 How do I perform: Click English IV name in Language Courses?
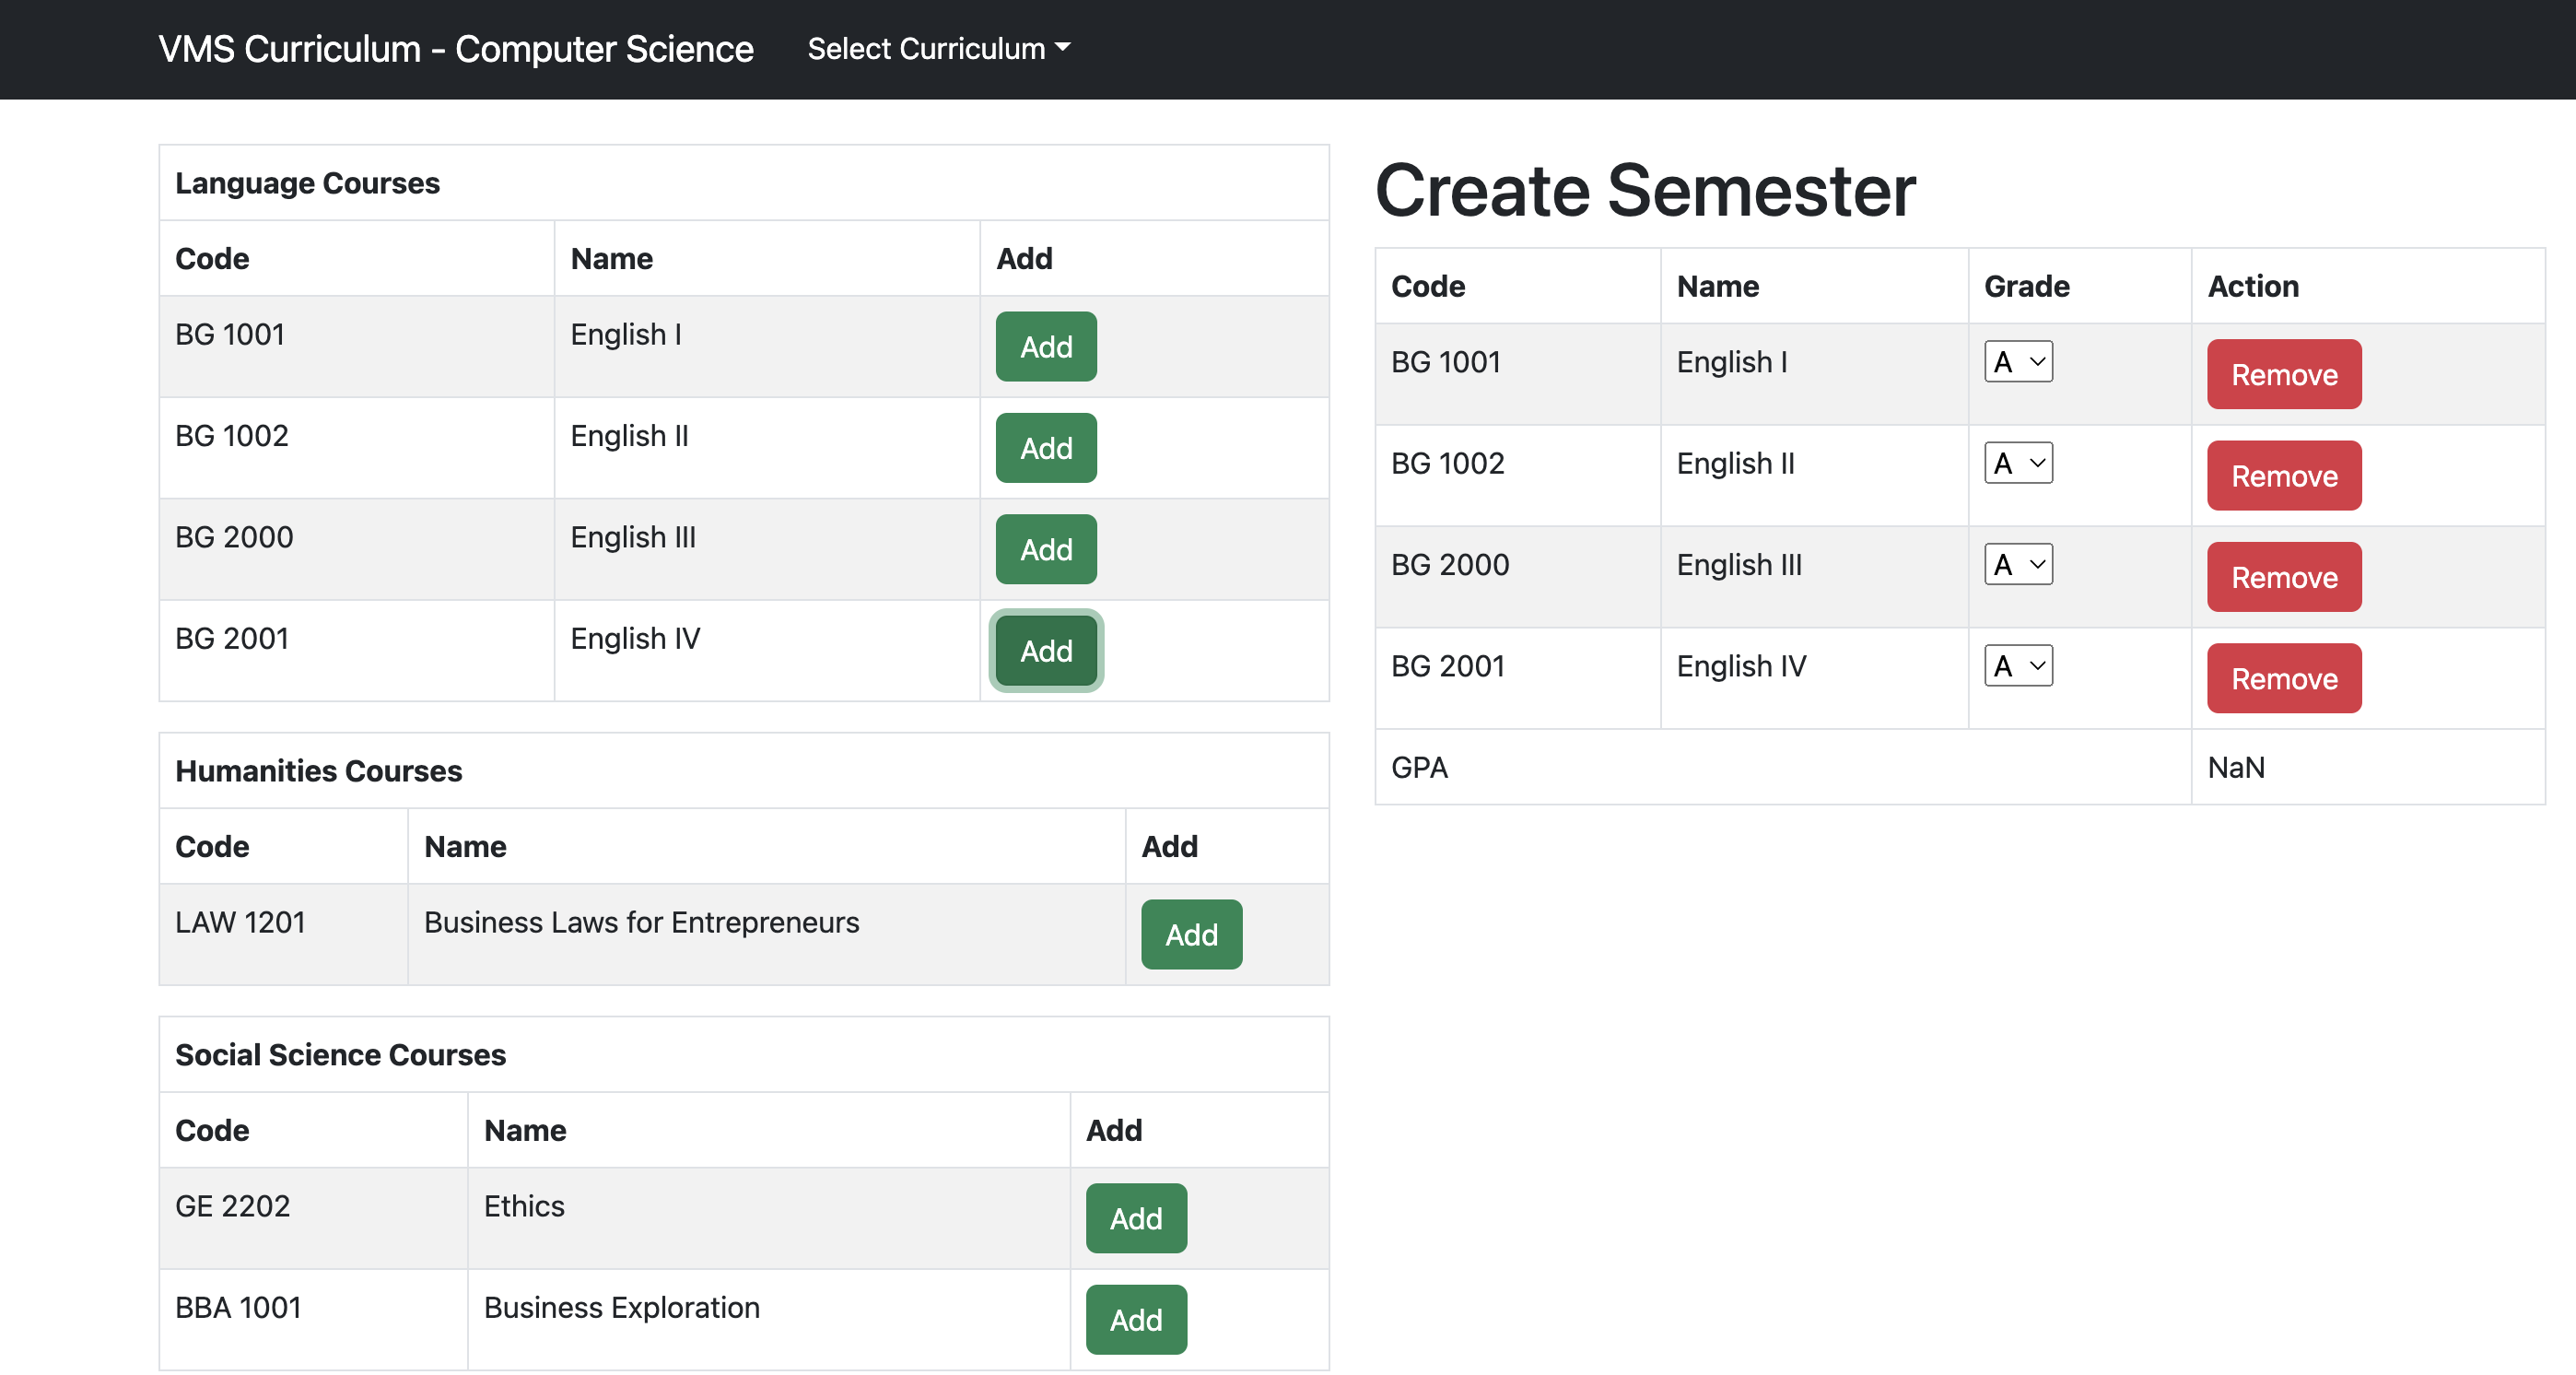coord(635,638)
